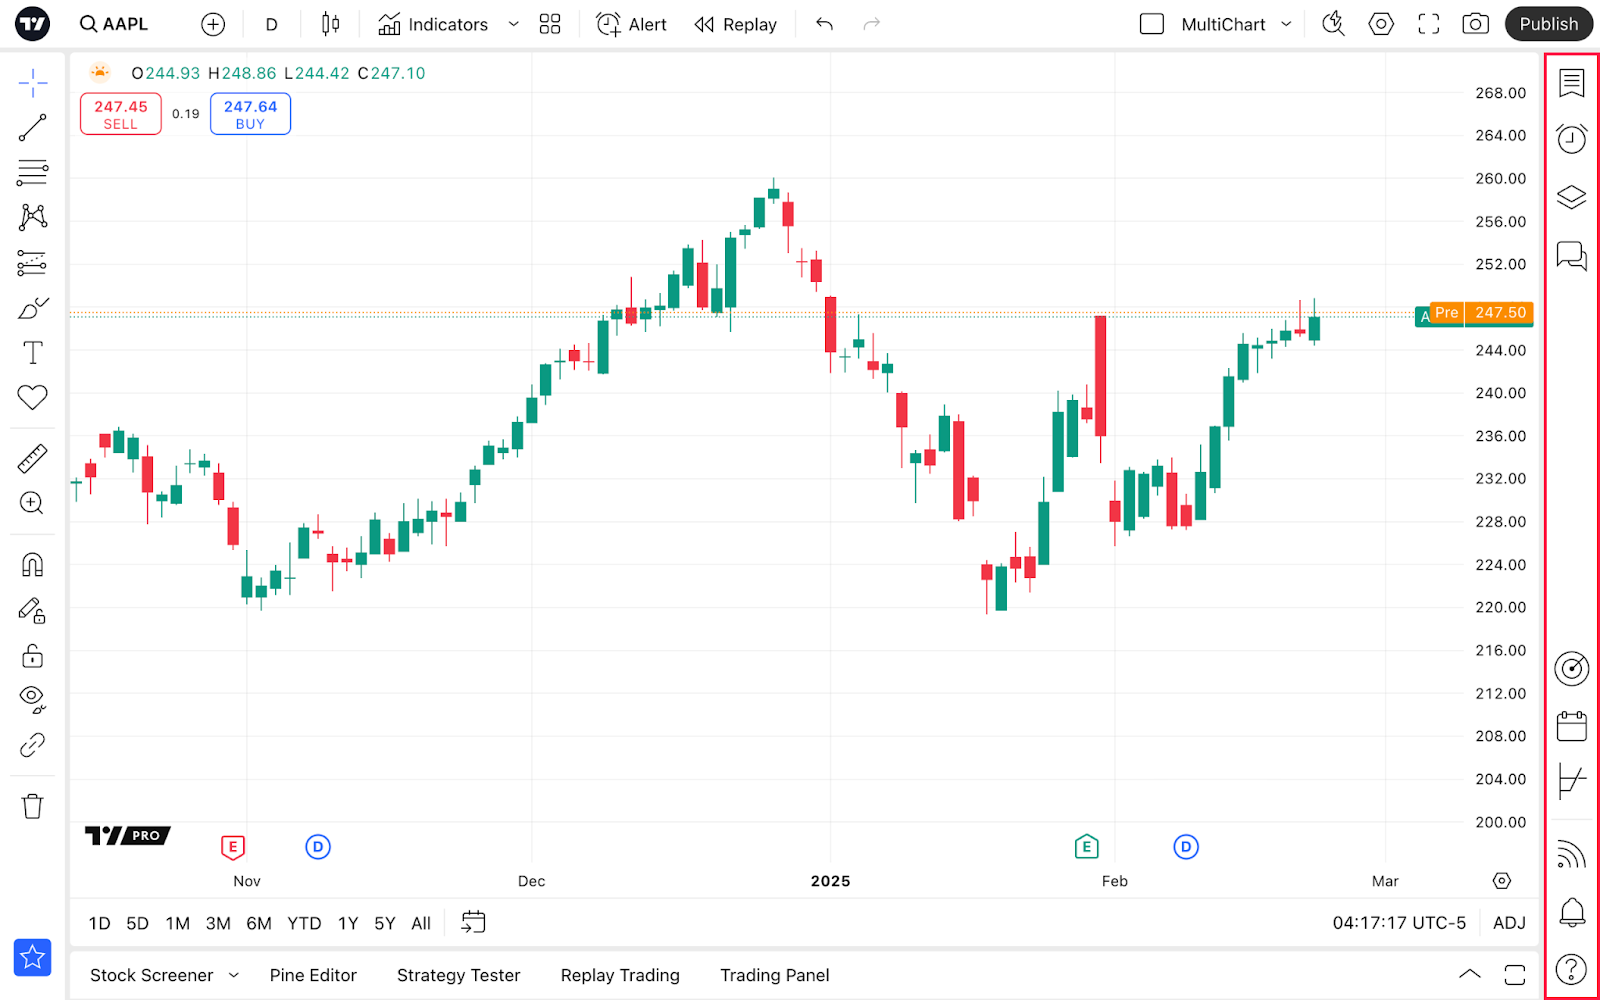The height and width of the screenshot is (1000, 1600).
Task: Open the TradingView logo main menu
Action: (32, 24)
